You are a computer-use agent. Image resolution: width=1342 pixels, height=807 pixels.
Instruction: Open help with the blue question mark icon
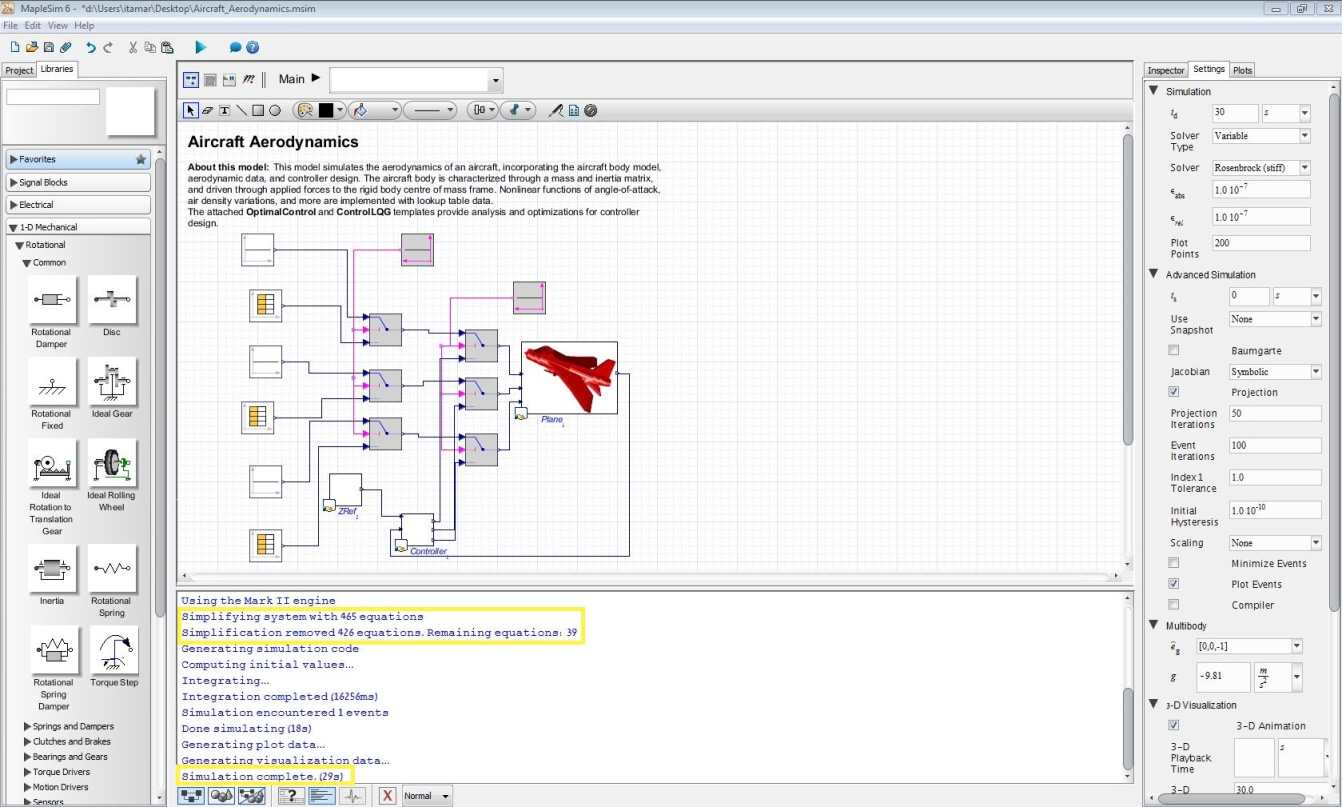pos(252,47)
